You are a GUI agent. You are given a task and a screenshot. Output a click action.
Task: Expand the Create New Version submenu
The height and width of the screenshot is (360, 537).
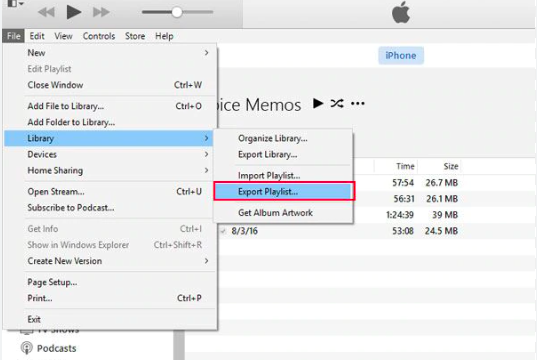click(110, 261)
